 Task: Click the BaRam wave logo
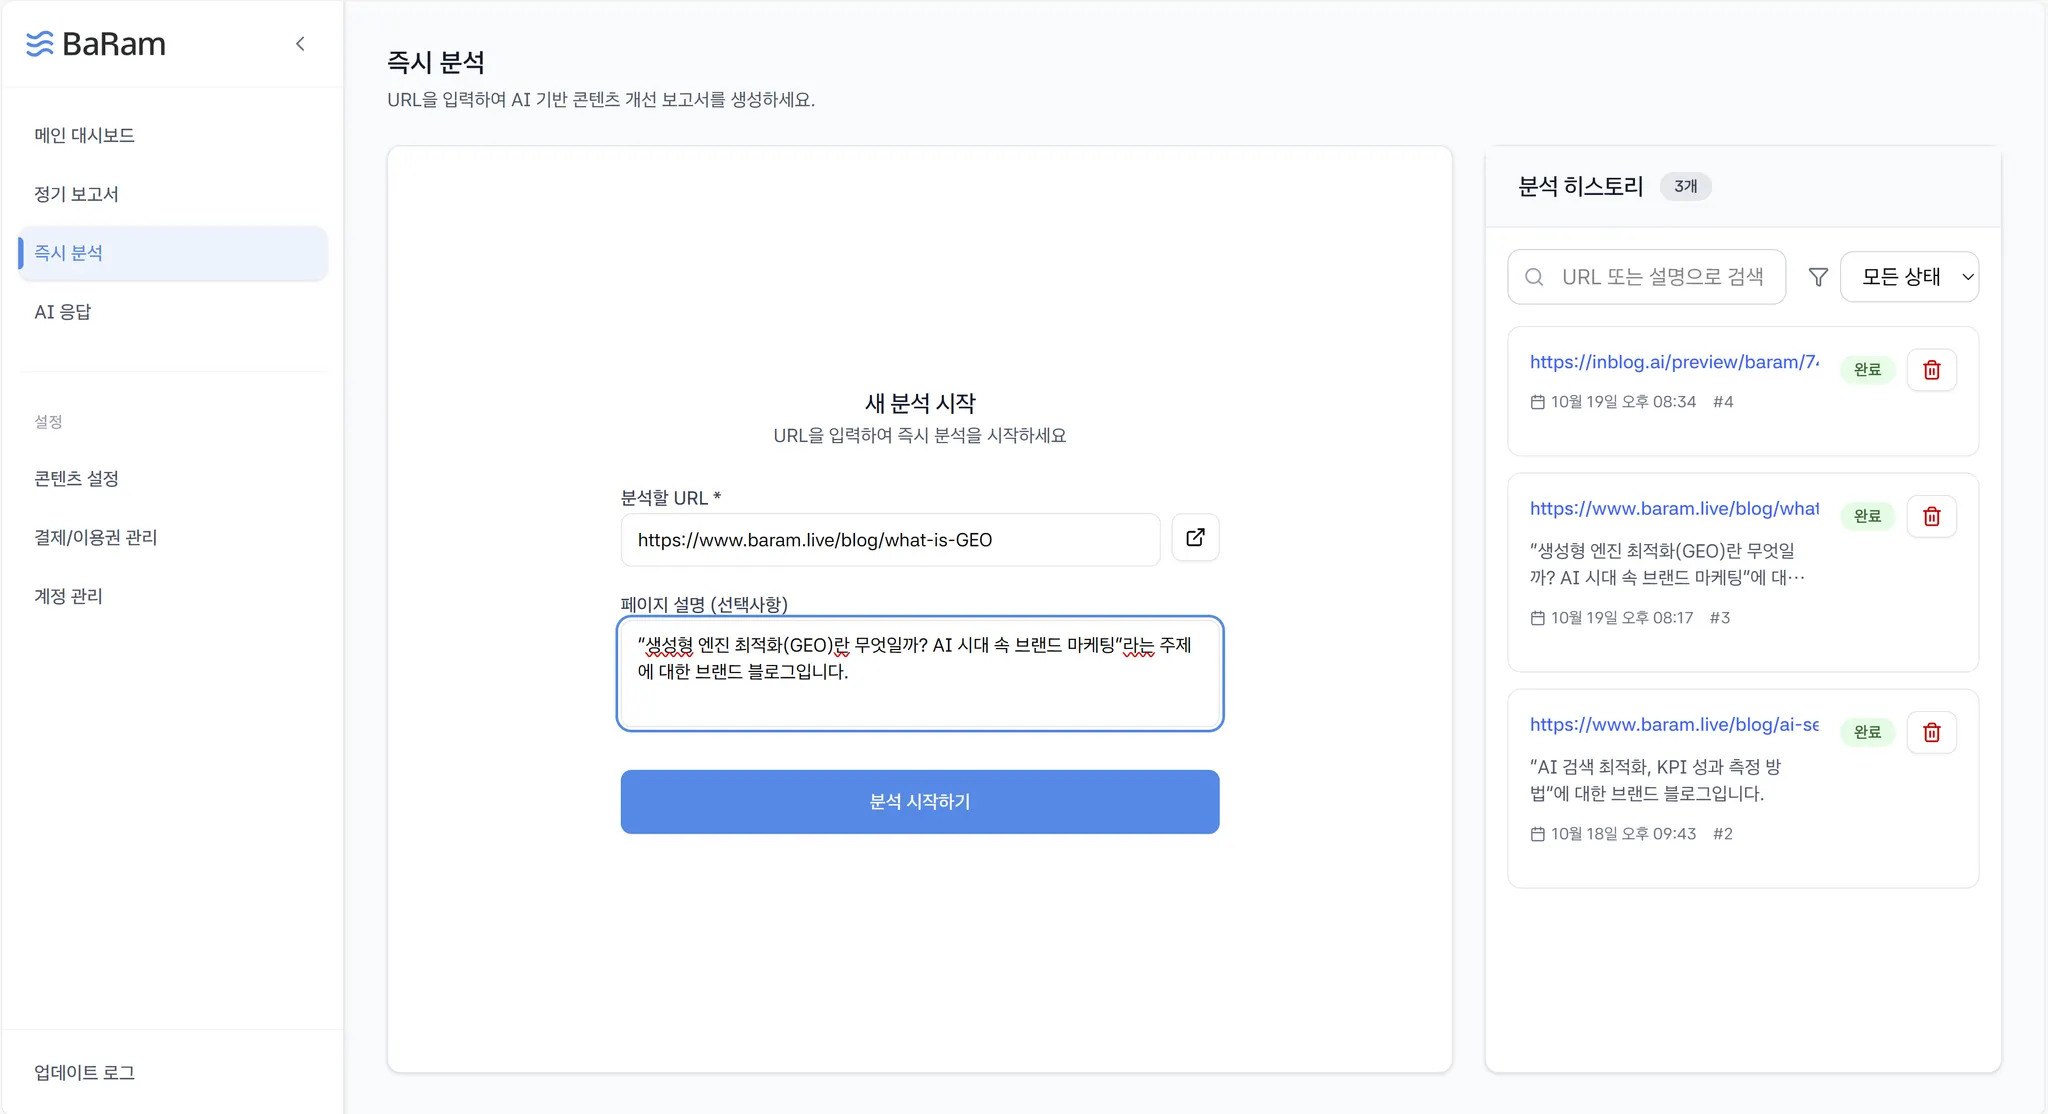click(40, 44)
